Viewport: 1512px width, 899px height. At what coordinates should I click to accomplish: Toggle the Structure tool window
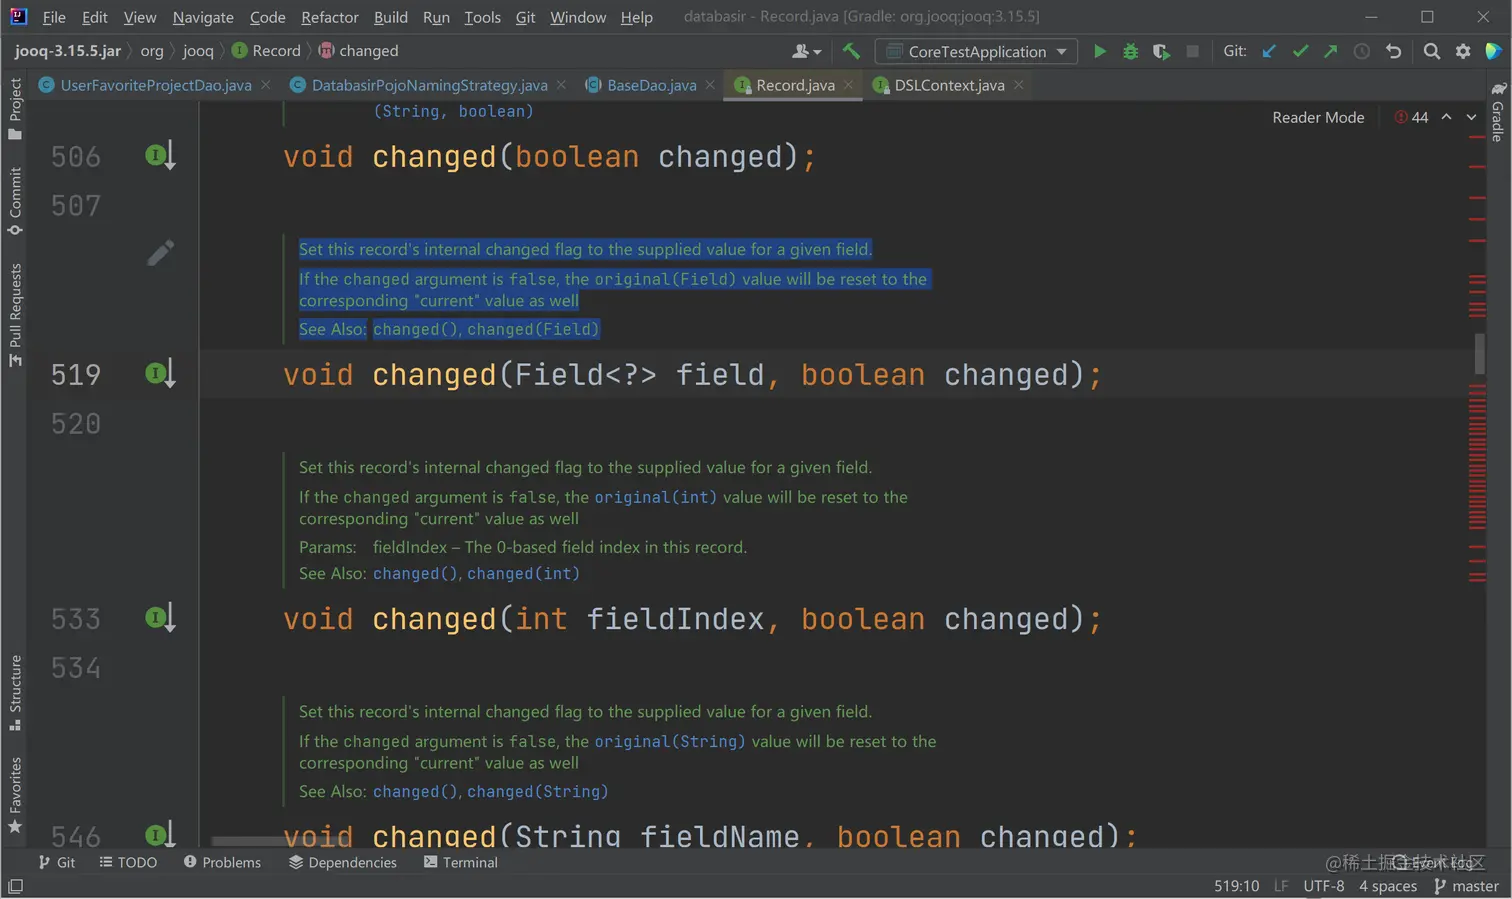[15, 693]
